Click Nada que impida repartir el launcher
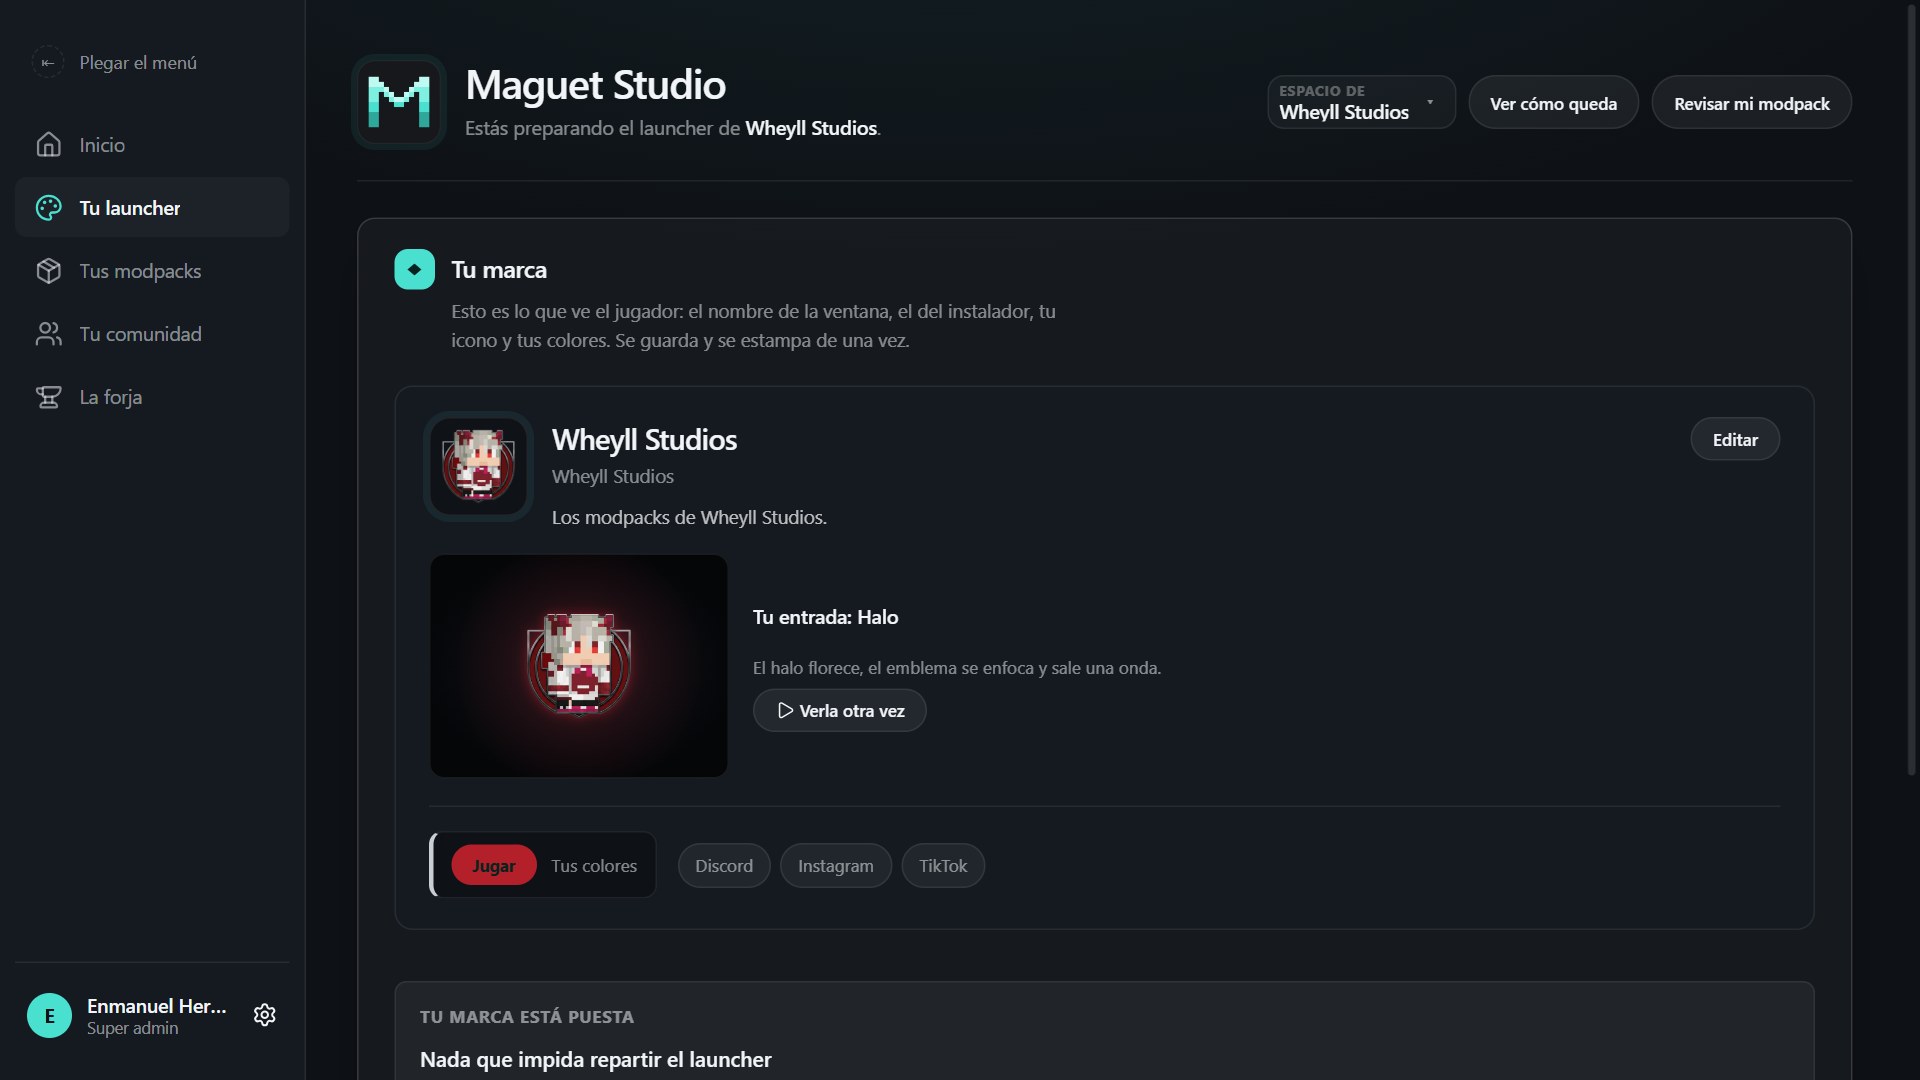Viewport: 1920px width, 1080px height. 596,1060
